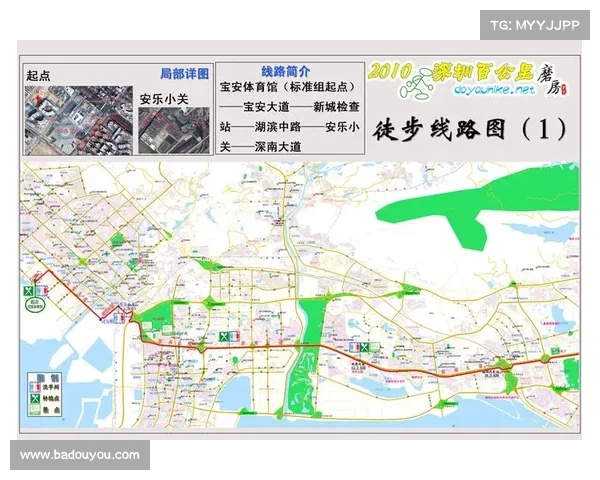
Task: Click the 起点 label above the left photo
Action: tap(38, 75)
